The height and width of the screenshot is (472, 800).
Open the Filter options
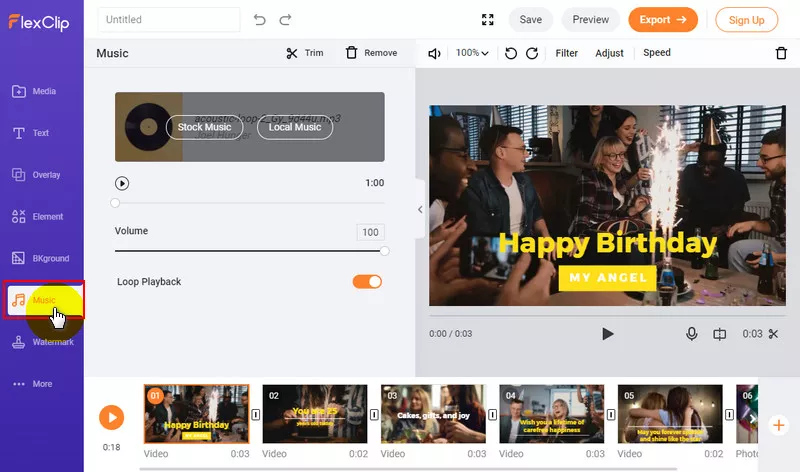(x=566, y=53)
